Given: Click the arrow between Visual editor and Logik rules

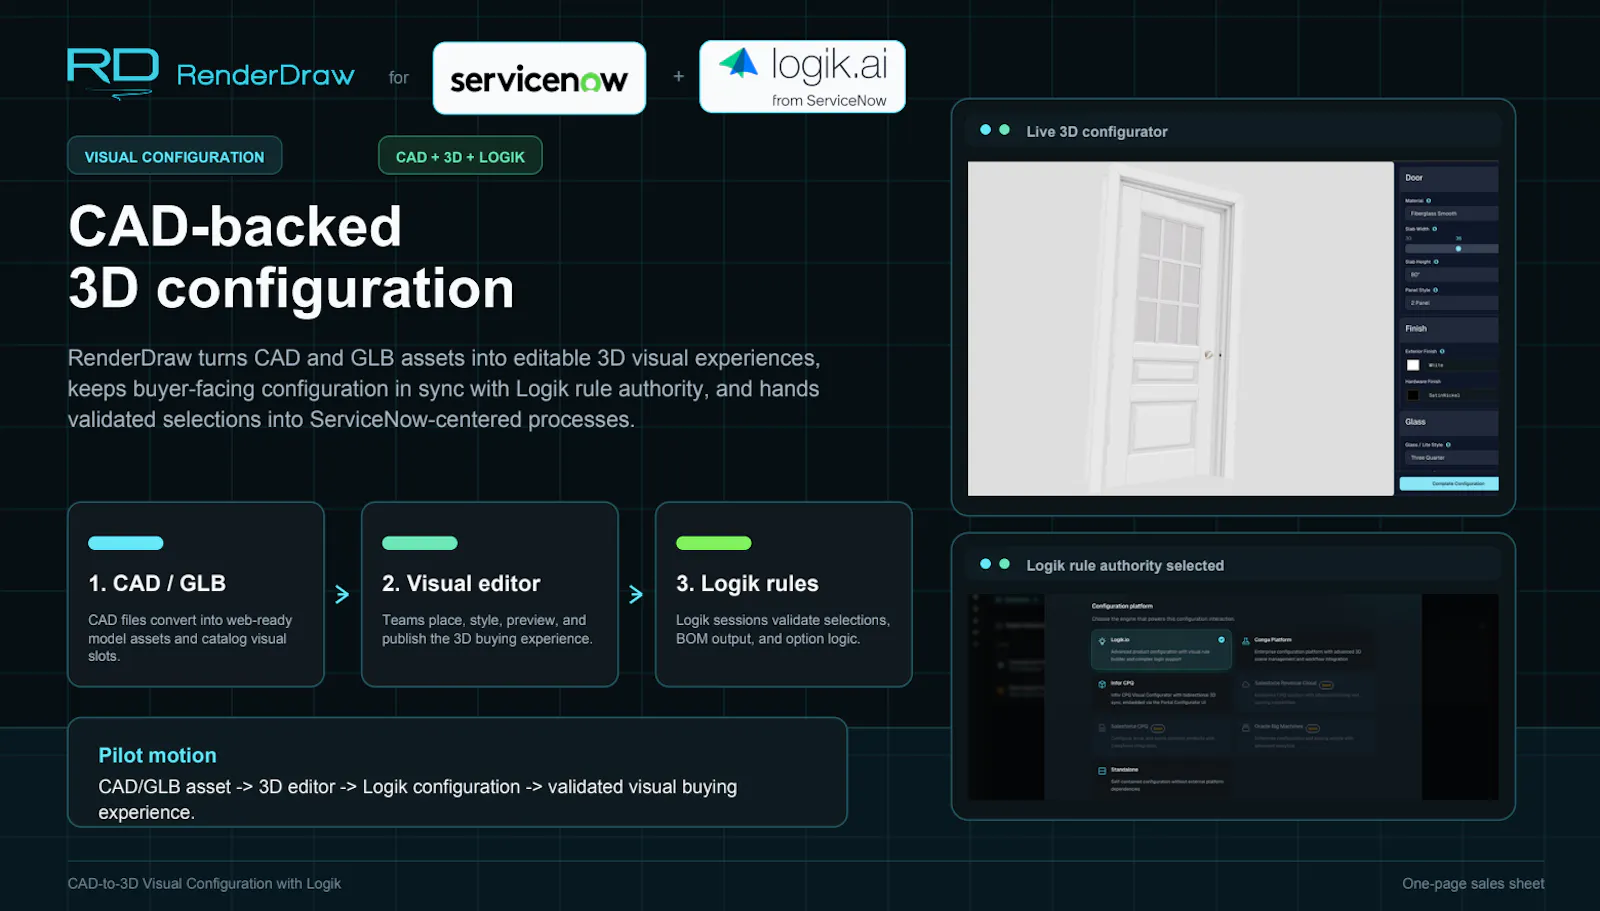Looking at the screenshot, I should [x=636, y=594].
